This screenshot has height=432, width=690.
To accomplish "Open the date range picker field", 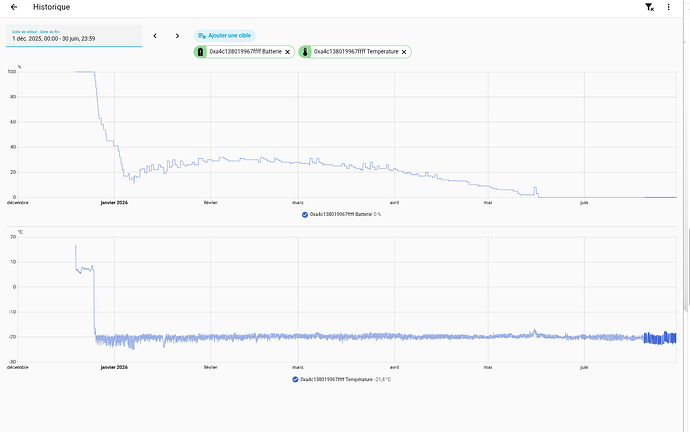I will click(74, 36).
